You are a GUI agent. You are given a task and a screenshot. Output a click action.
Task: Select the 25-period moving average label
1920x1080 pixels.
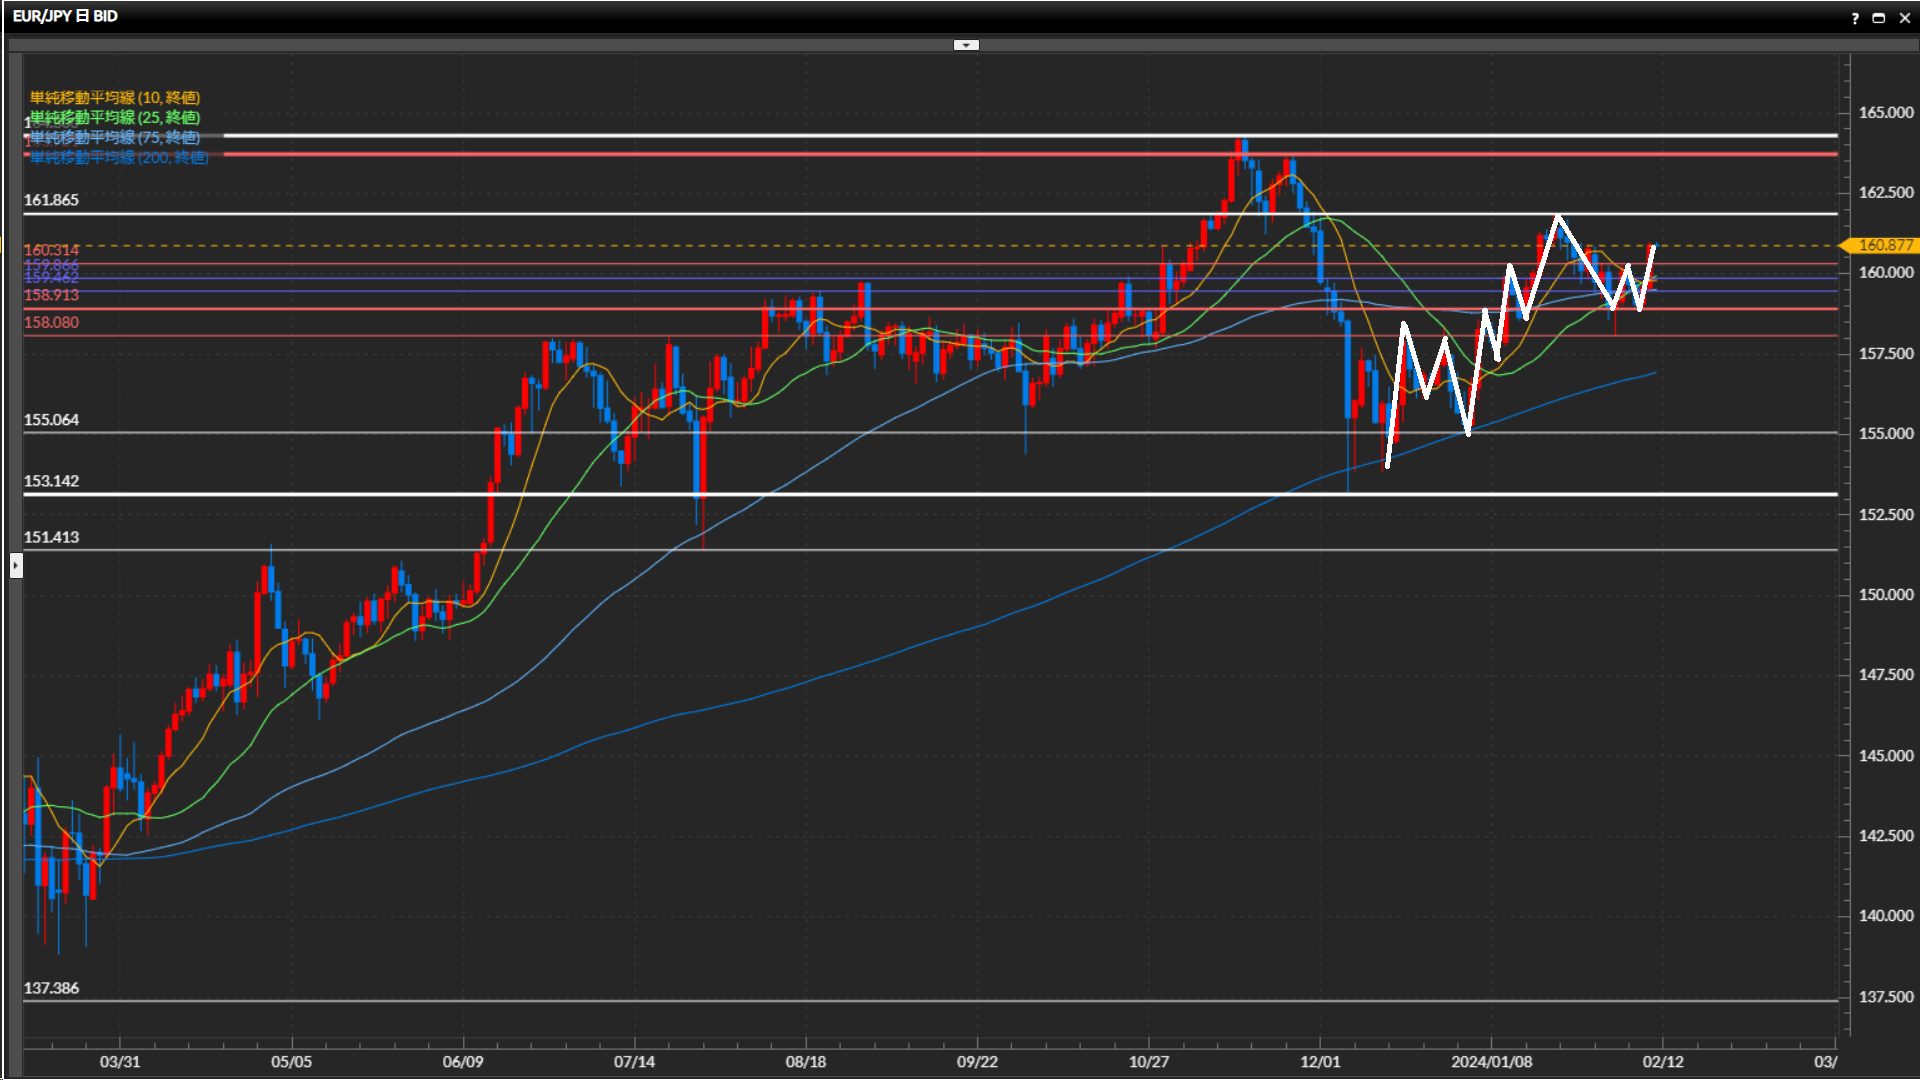(114, 117)
